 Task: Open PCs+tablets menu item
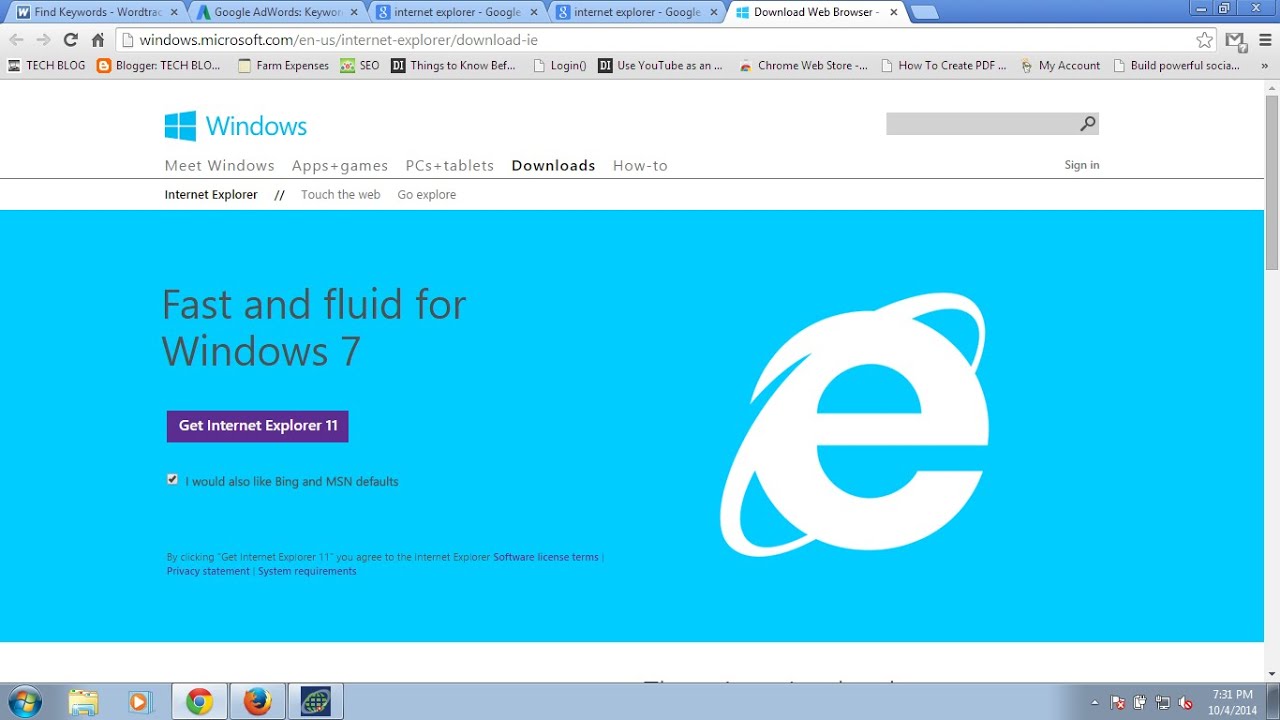[x=450, y=166]
